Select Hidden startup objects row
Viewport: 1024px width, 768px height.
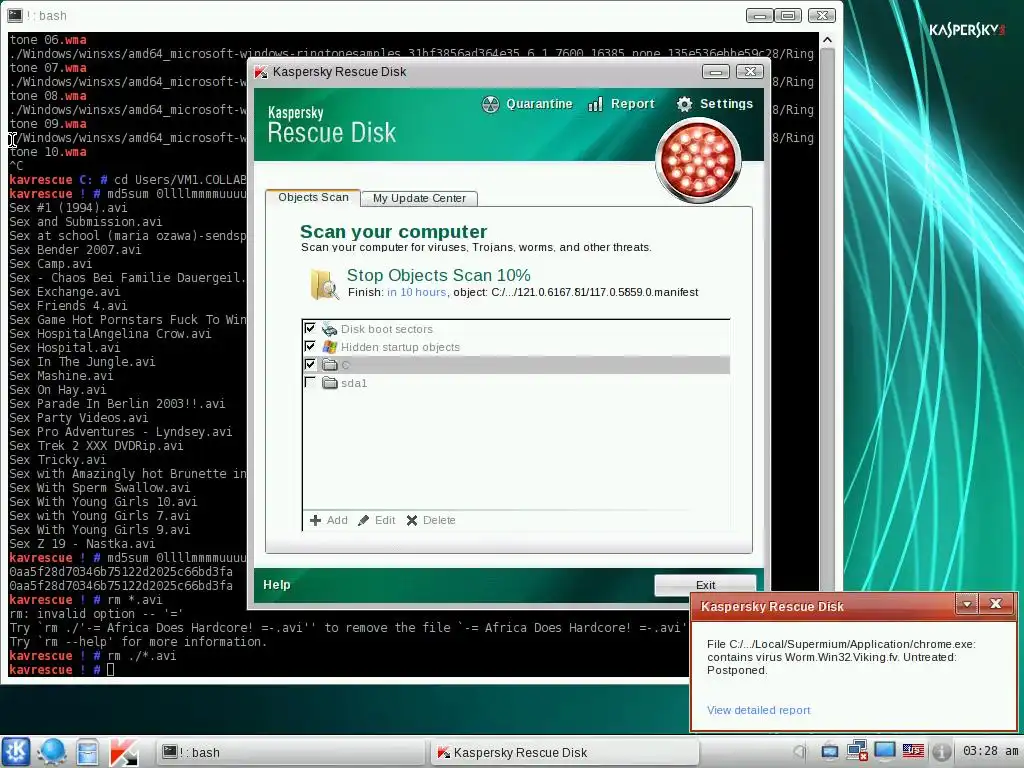pyautogui.click(x=516, y=347)
